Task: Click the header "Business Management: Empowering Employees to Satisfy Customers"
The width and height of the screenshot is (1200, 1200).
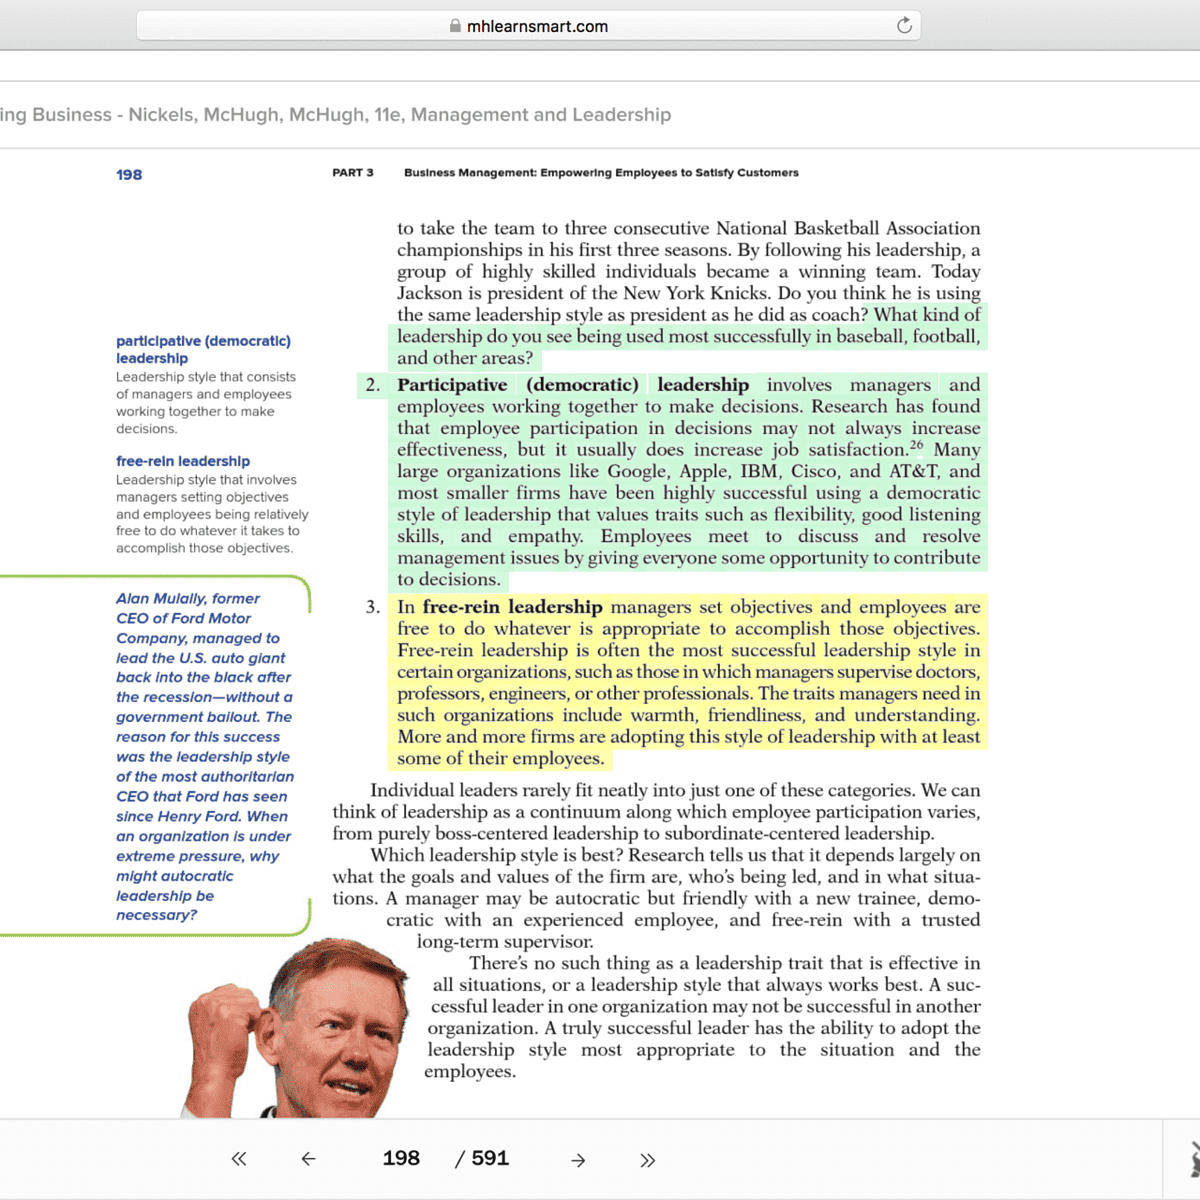Action: click(x=601, y=173)
